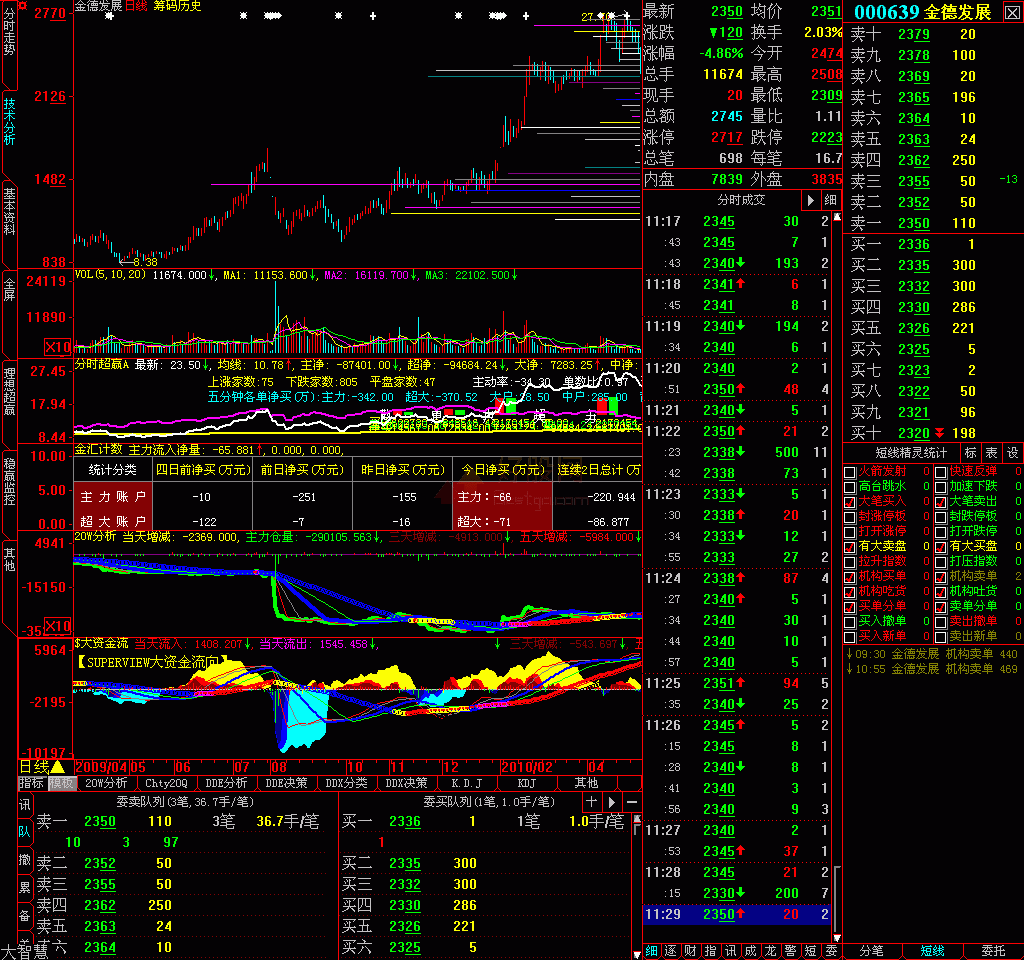Open the 技术分析 left sidebar tab
The height and width of the screenshot is (960, 1024).
[9, 122]
